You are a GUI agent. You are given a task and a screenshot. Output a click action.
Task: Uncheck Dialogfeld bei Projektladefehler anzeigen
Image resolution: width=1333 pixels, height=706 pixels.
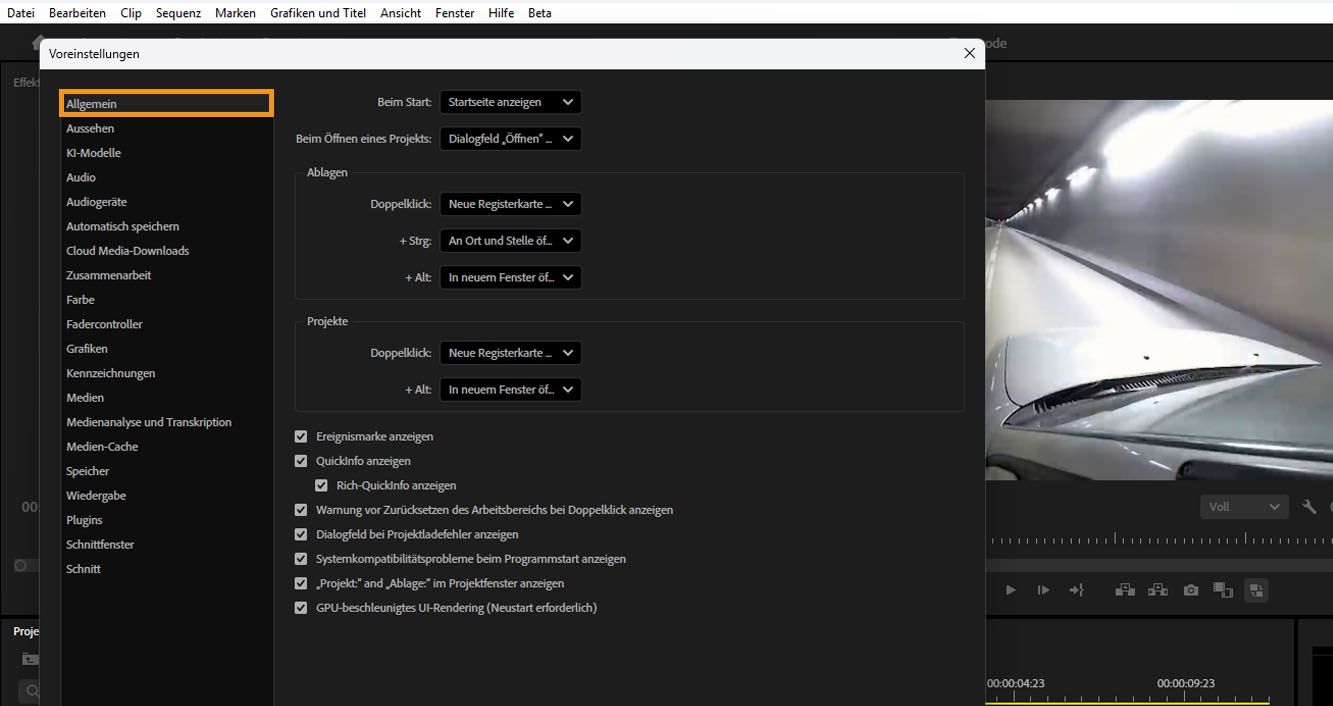pos(301,535)
